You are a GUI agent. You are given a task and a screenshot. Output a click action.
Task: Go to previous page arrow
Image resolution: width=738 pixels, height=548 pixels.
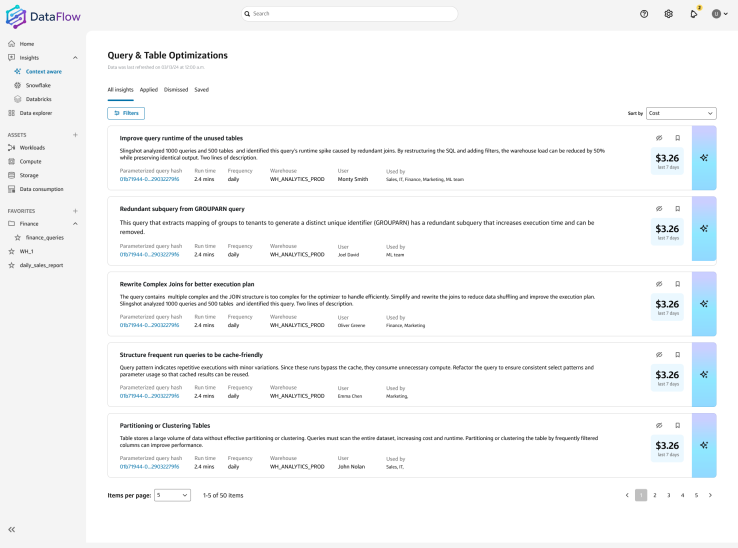pos(627,495)
